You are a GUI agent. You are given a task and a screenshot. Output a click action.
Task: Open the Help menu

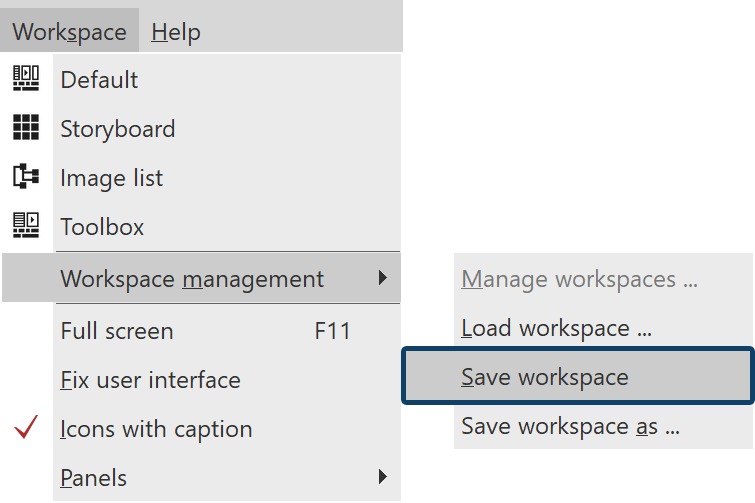pos(176,31)
